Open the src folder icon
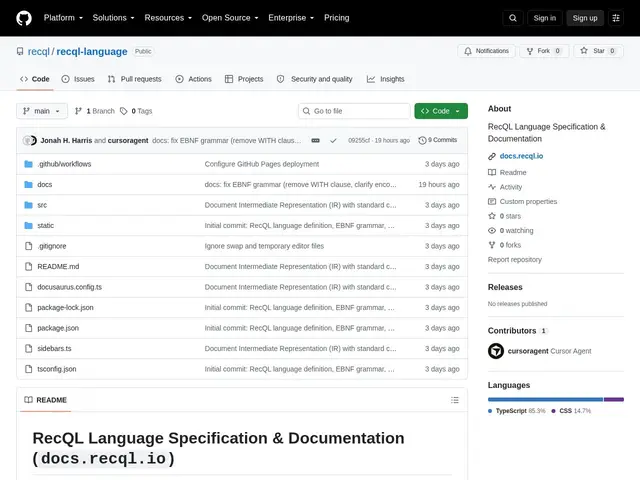640x480 pixels. 28,205
